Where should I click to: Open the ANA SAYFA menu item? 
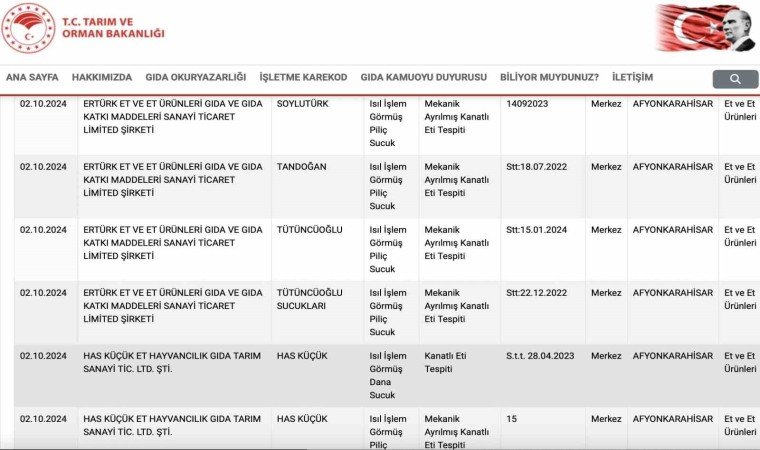[32, 78]
